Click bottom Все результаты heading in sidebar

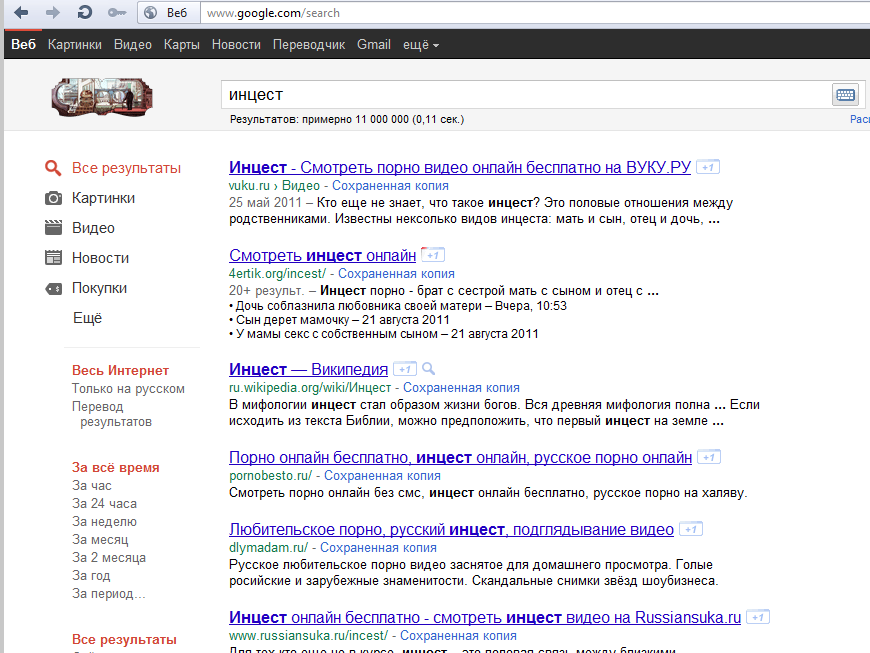124,639
